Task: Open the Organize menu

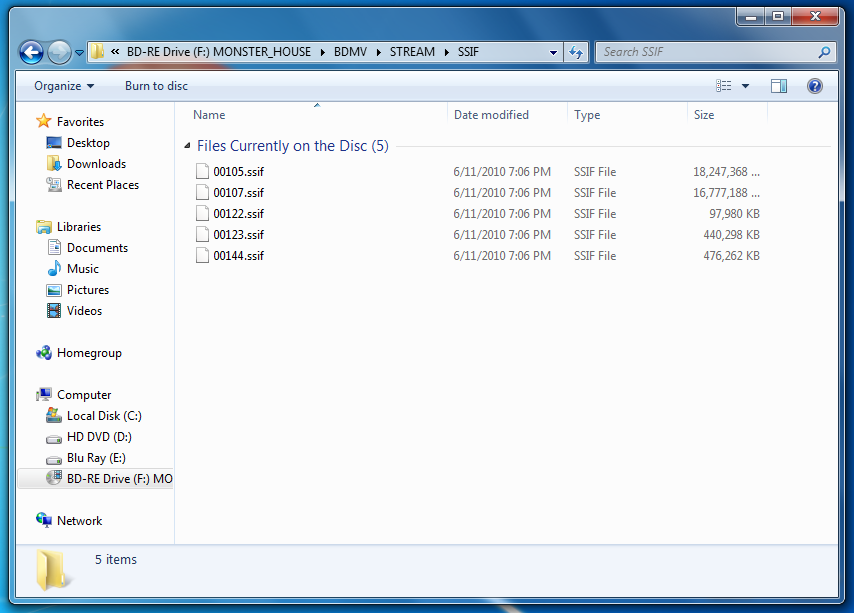Action: 64,86
